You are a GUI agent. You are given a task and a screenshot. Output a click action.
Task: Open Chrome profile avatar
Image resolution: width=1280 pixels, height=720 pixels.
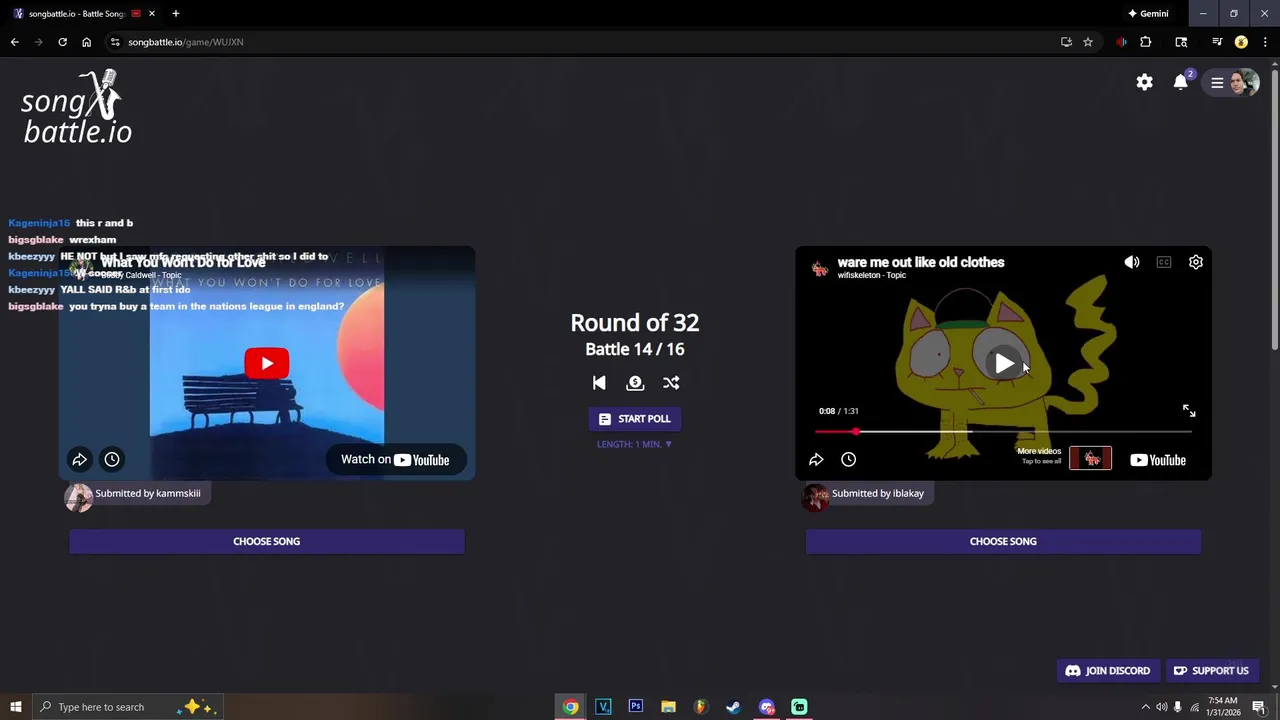tap(1241, 42)
